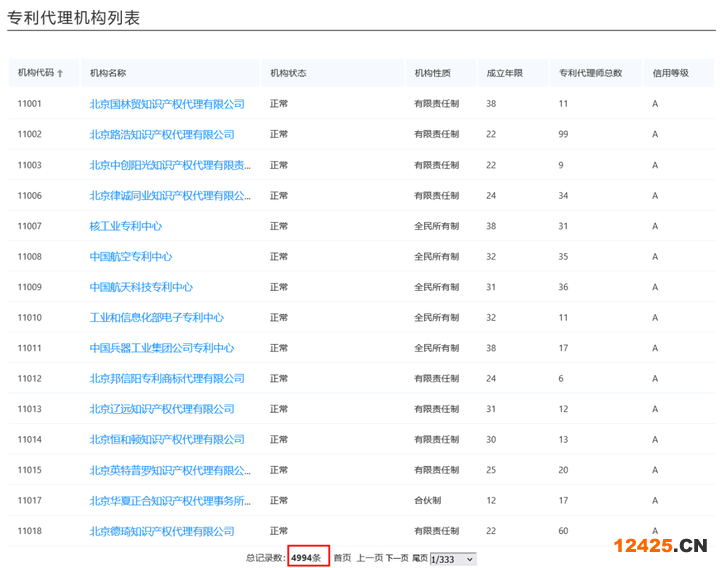The width and height of the screenshot is (720, 568).
Task: Click the sort arrow beside 机构代码
Action: click(x=61, y=74)
